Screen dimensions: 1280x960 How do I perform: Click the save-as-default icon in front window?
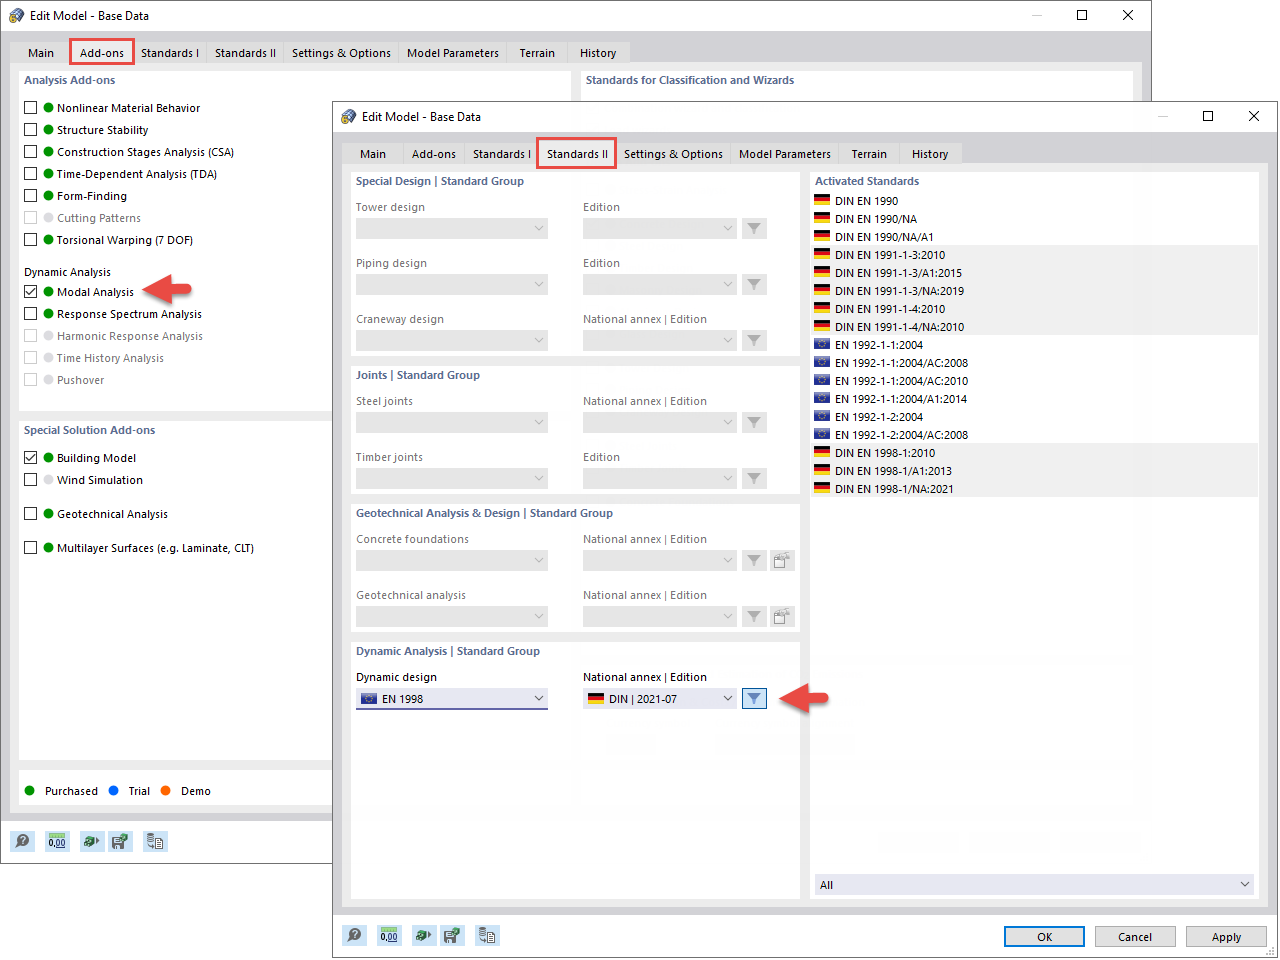pyautogui.click(x=452, y=935)
